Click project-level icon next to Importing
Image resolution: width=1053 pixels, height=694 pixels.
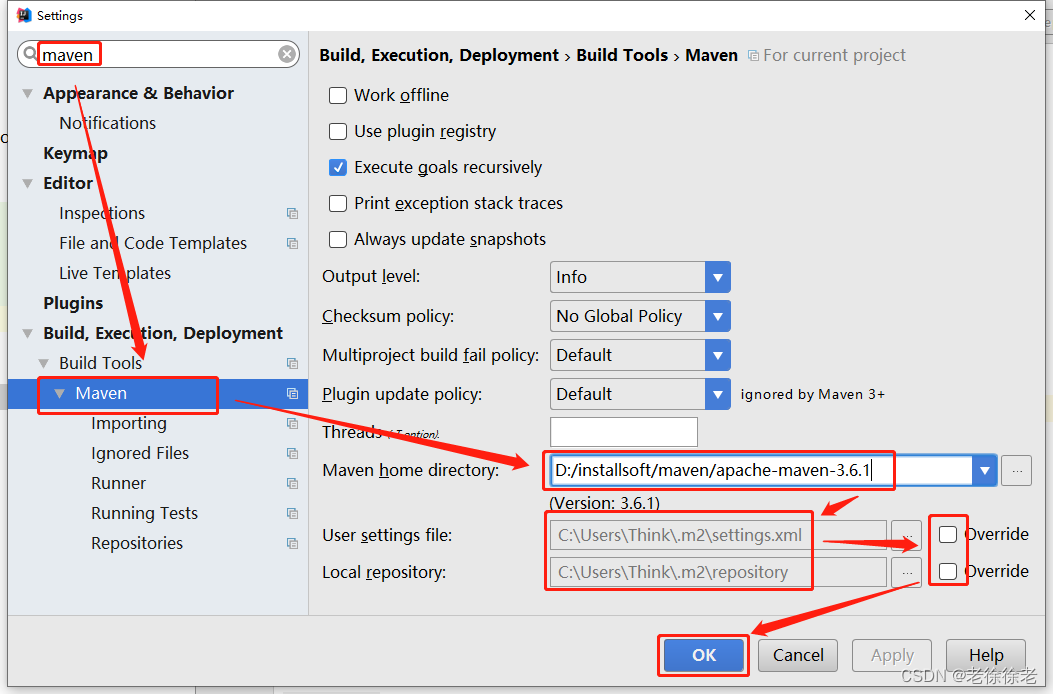click(x=292, y=423)
